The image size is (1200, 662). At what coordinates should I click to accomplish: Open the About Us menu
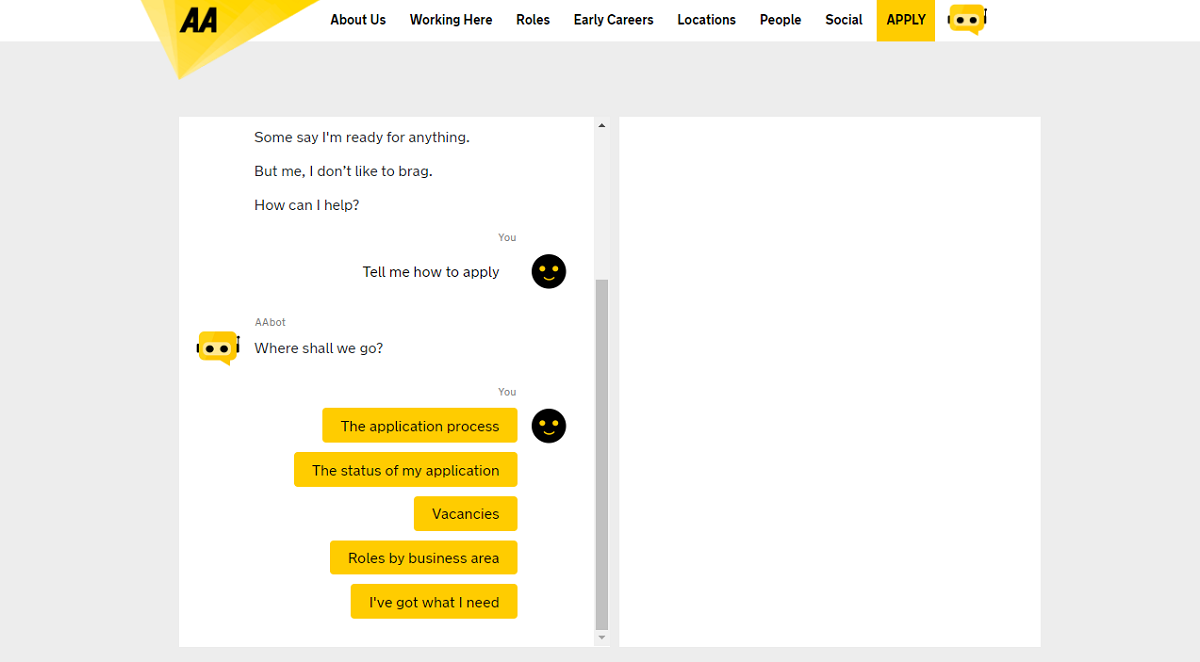358,20
